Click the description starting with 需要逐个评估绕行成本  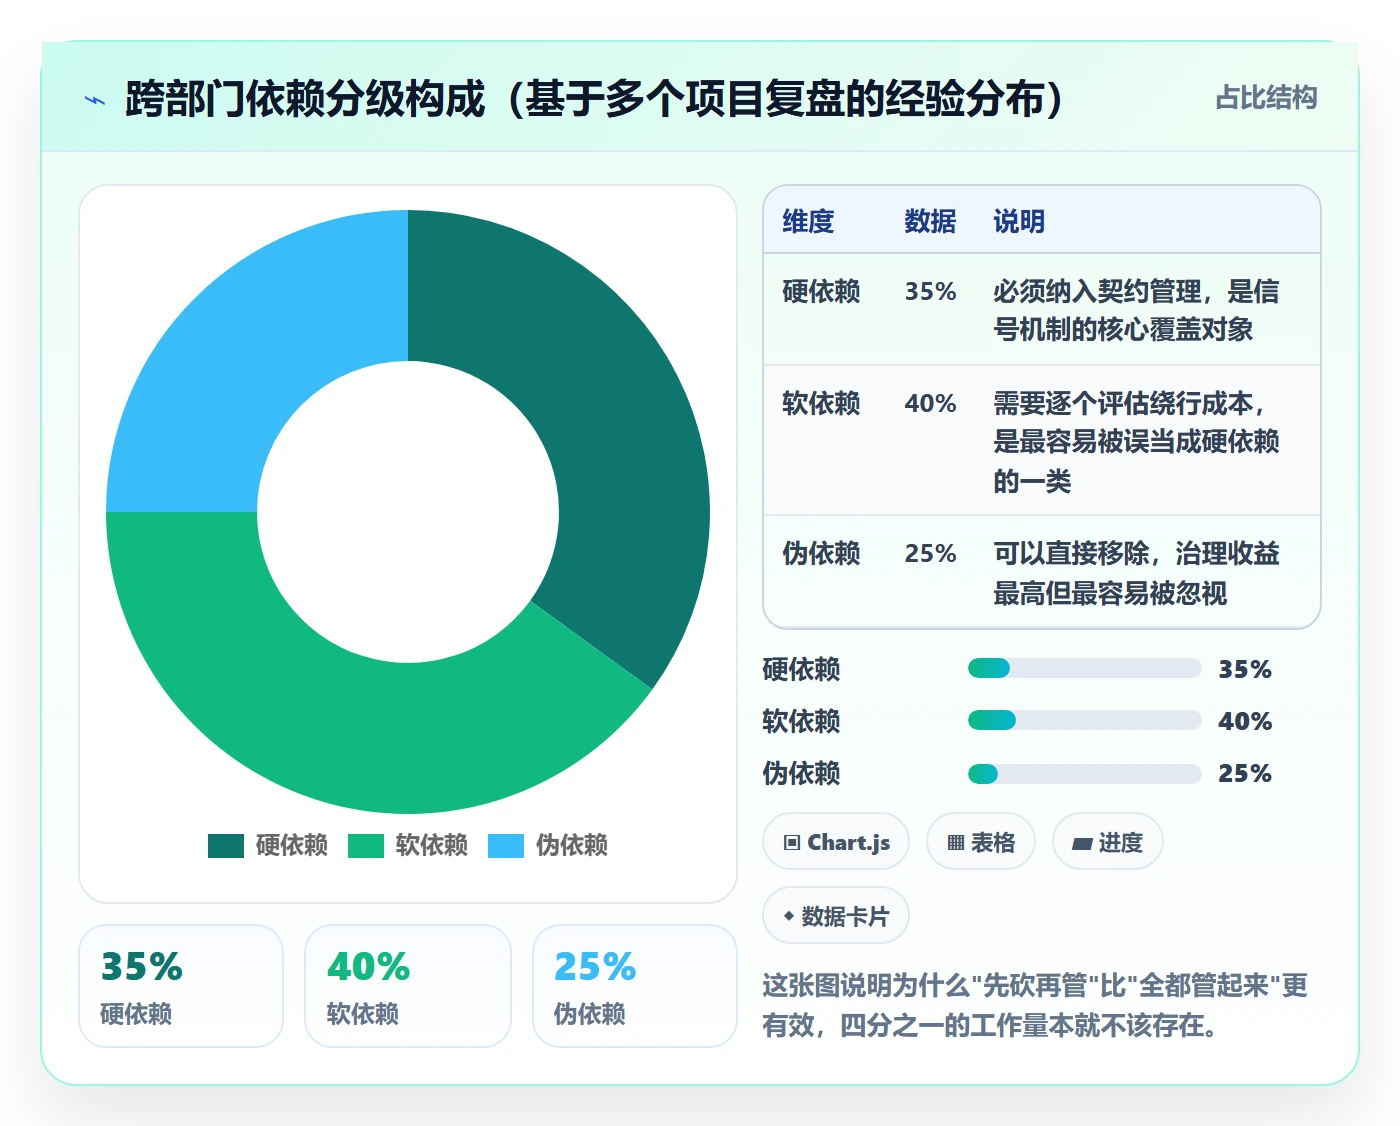[1136, 442]
